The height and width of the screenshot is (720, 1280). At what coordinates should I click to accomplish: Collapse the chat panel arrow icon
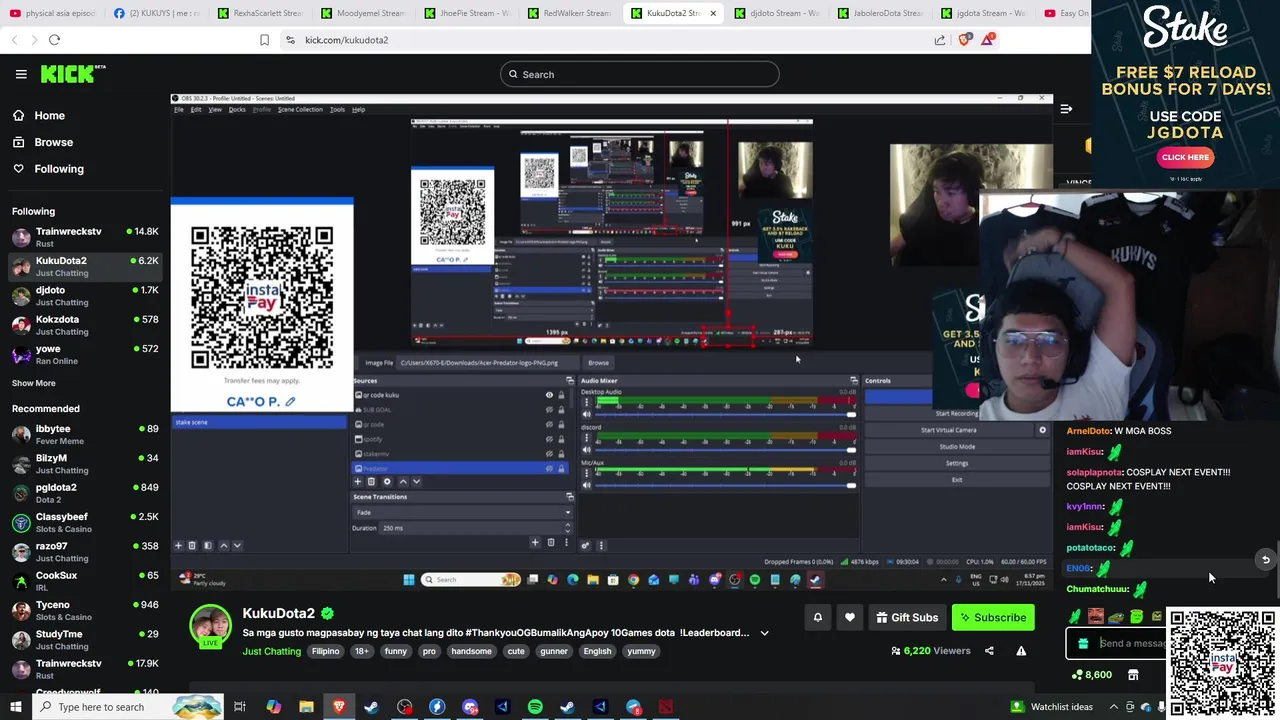tap(1066, 109)
